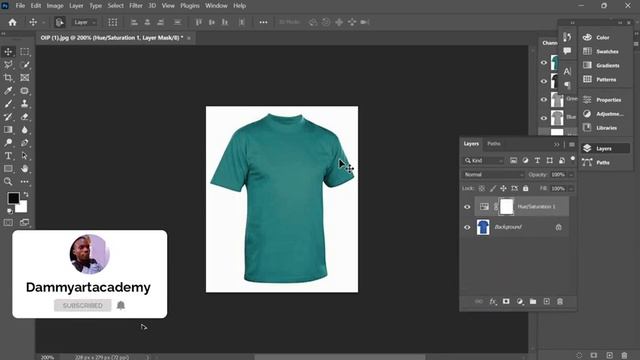Toggle lock position icon
Screen dimensions: 640x360
click(503, 189)
